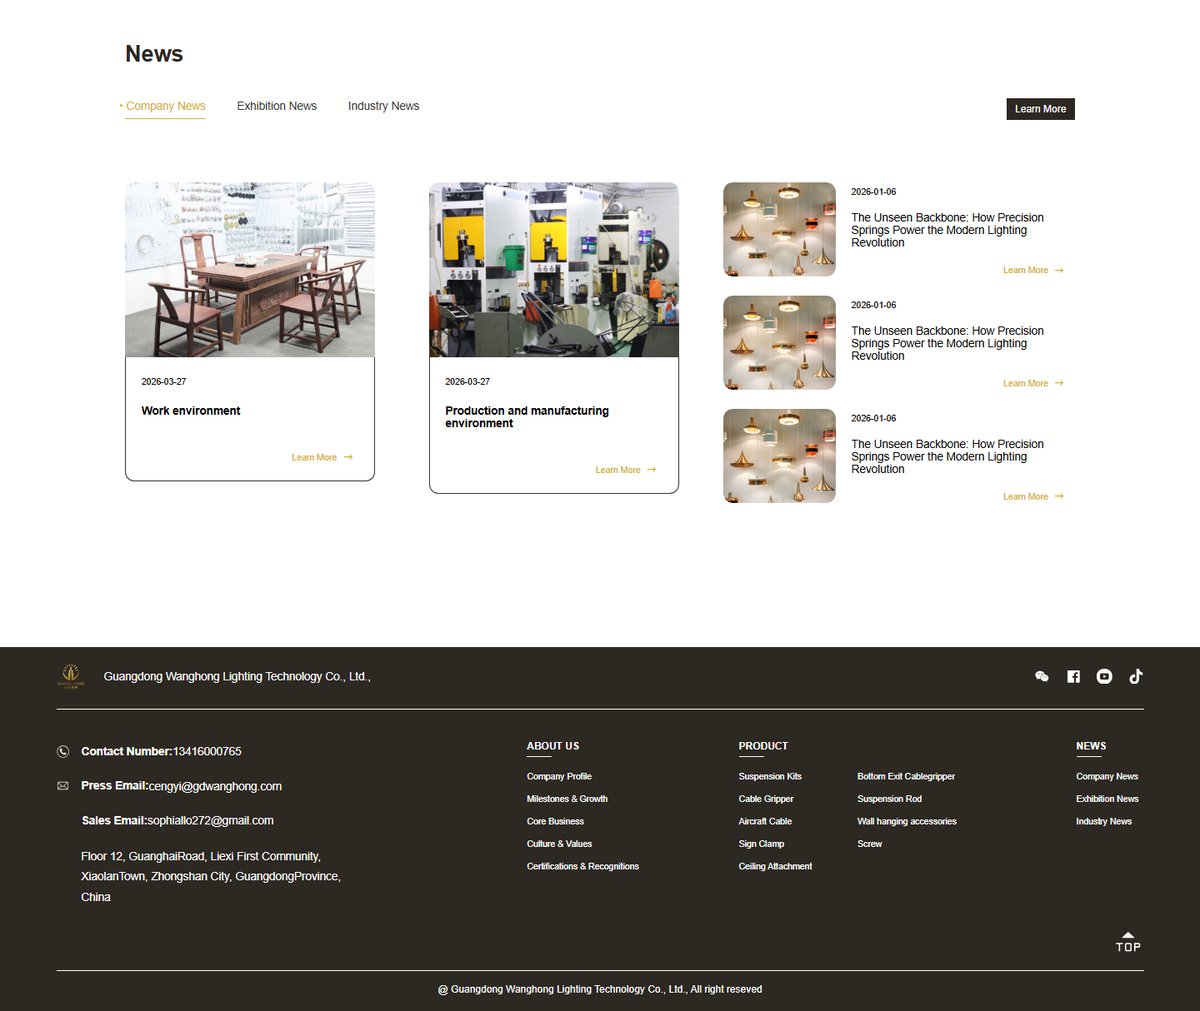Open the Ceiling Attachment link
The height and width of the screenshot is (1011, 1200).
[775, 867]
